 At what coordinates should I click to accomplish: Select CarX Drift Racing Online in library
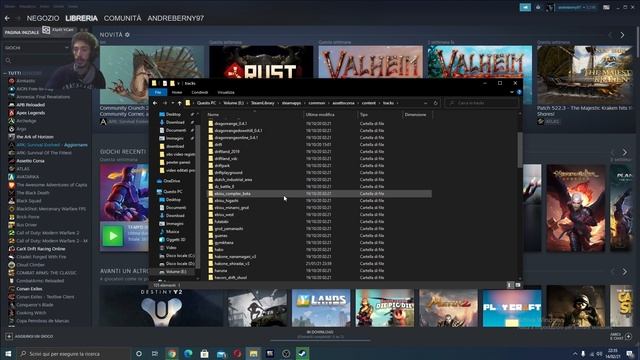coord(40,249)
